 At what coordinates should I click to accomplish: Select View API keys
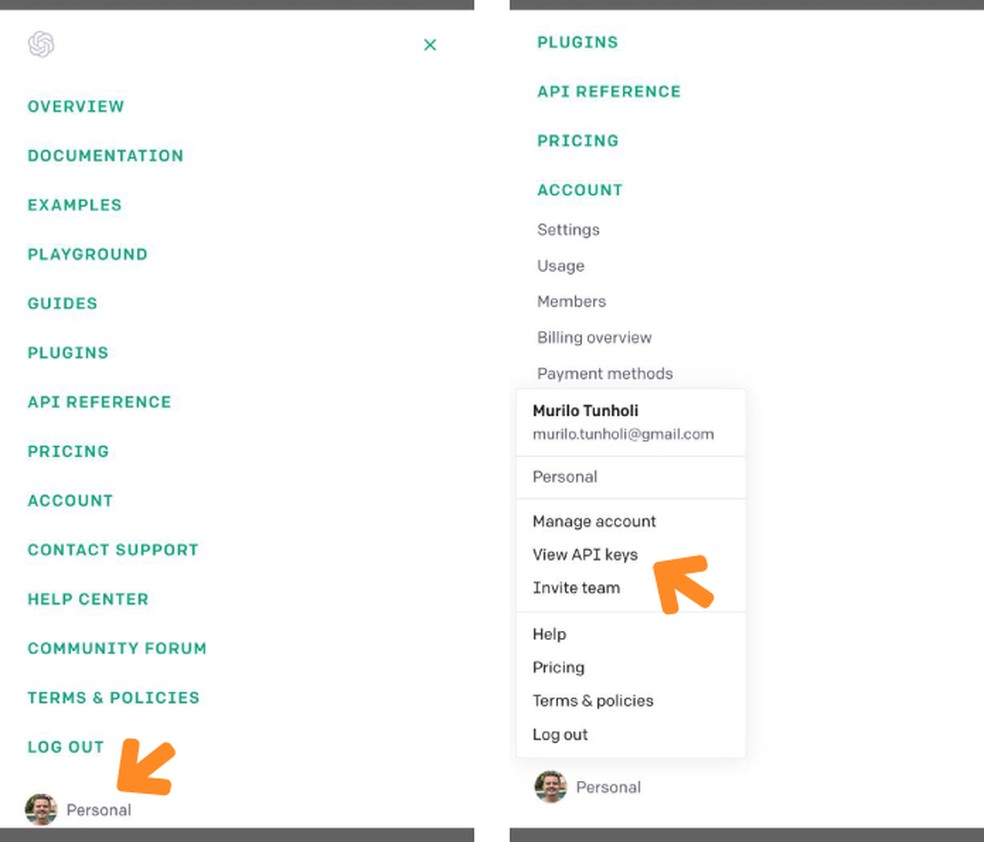(x=585, y=555)
